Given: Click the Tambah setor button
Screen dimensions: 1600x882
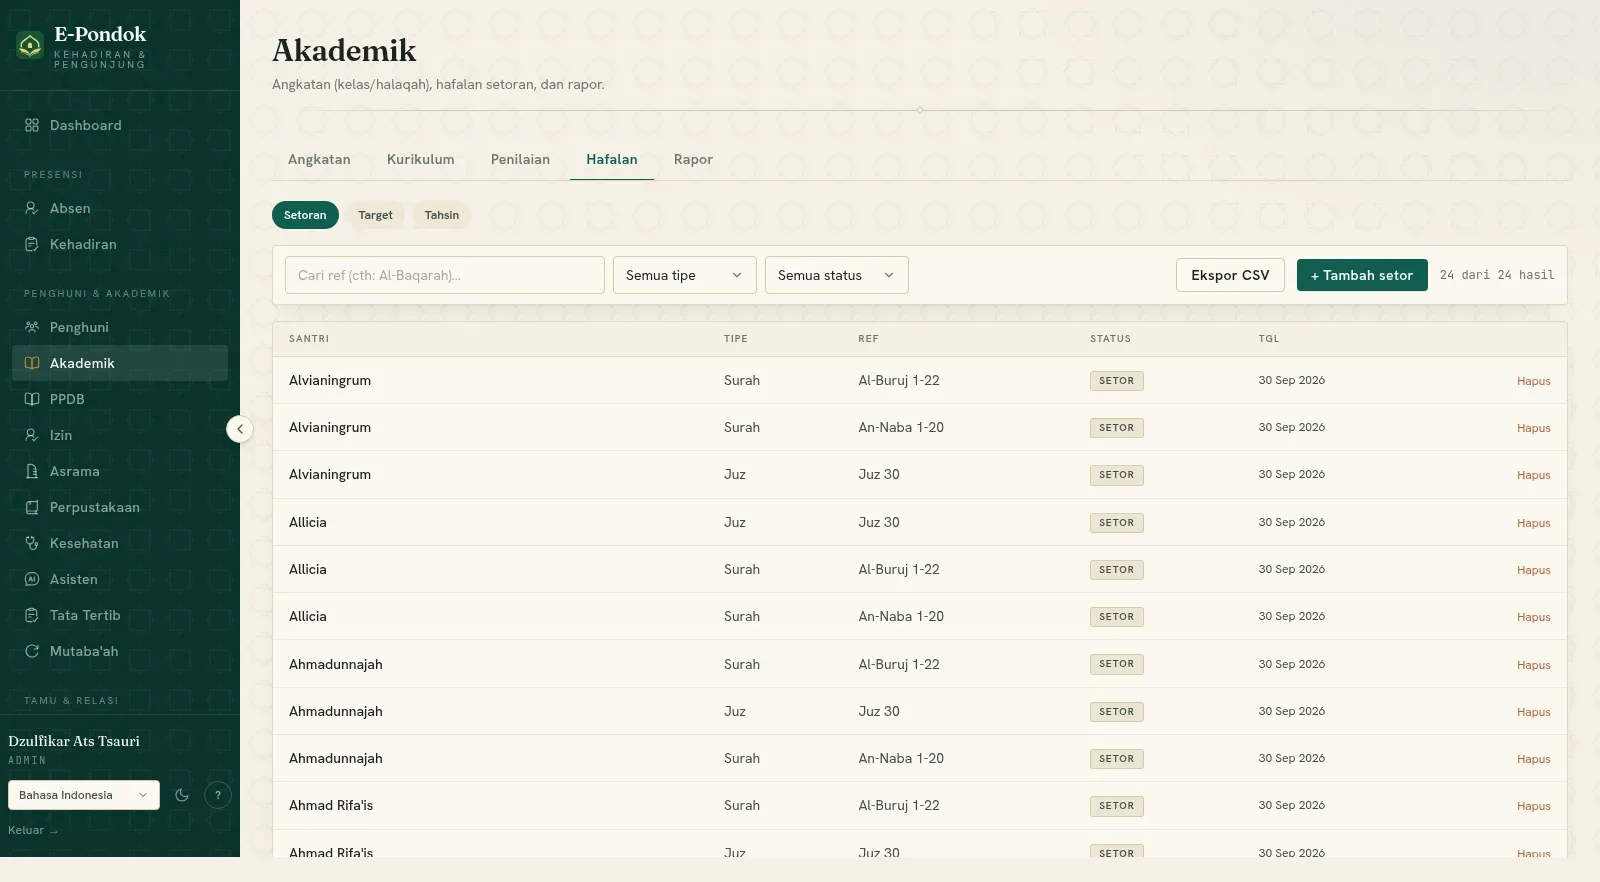Looking at the screenshot, I should point(1362,275).
